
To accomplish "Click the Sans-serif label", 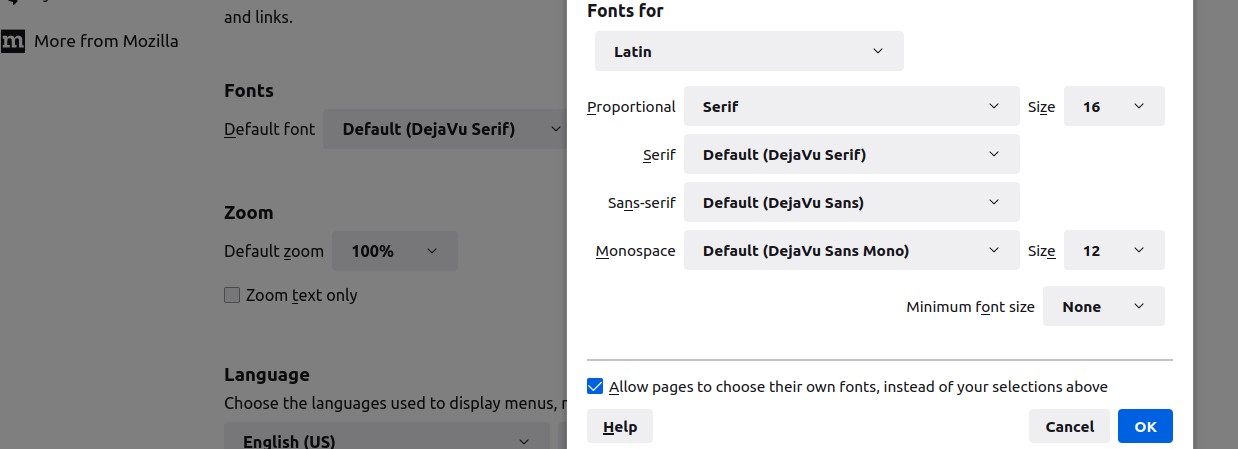I will 642,203.
